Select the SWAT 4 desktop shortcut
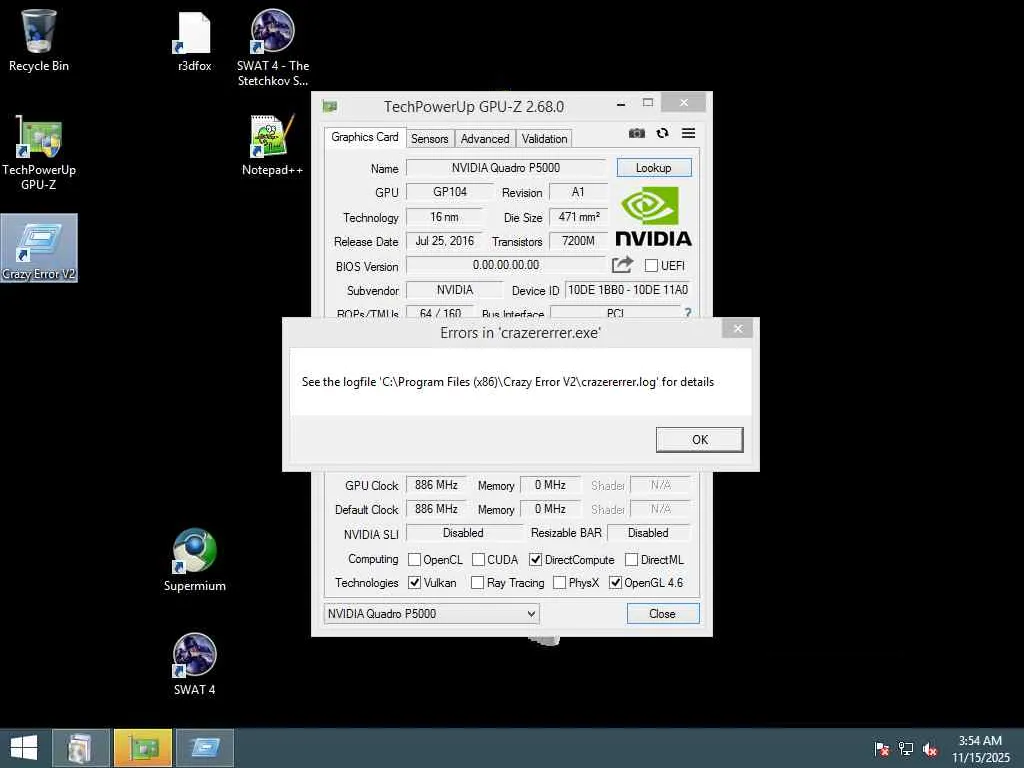This screenshot has width=1024, height=768. tap(194, 664)
